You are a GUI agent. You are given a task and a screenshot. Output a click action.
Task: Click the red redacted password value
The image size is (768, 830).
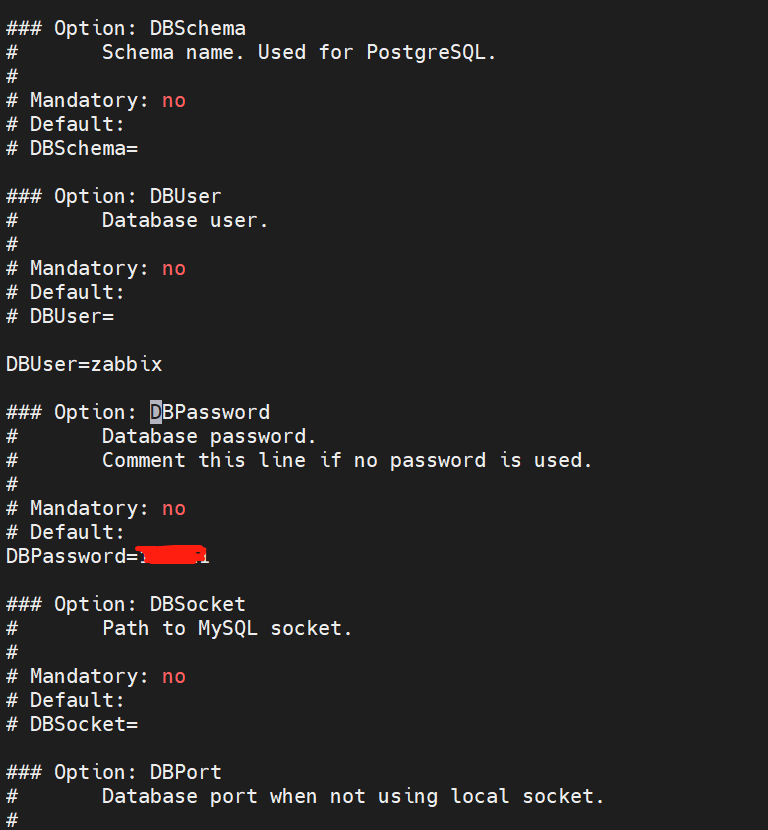tap(171, 555)
